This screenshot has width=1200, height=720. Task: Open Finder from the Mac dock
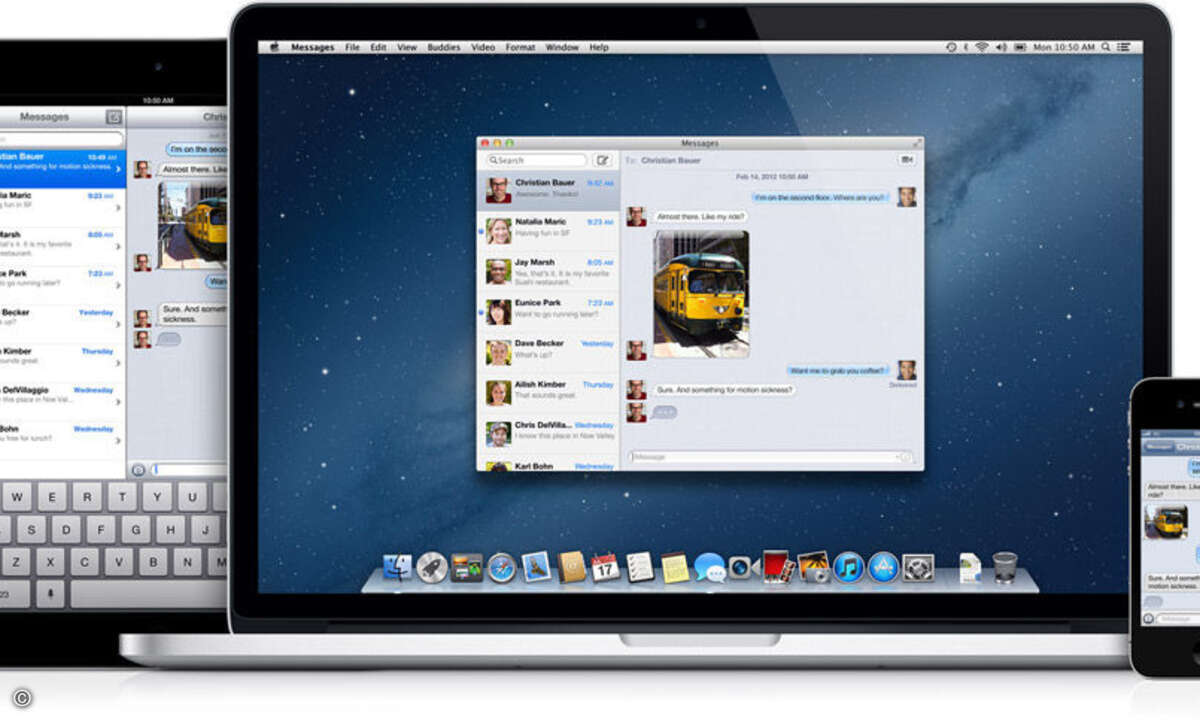(397, 567)
